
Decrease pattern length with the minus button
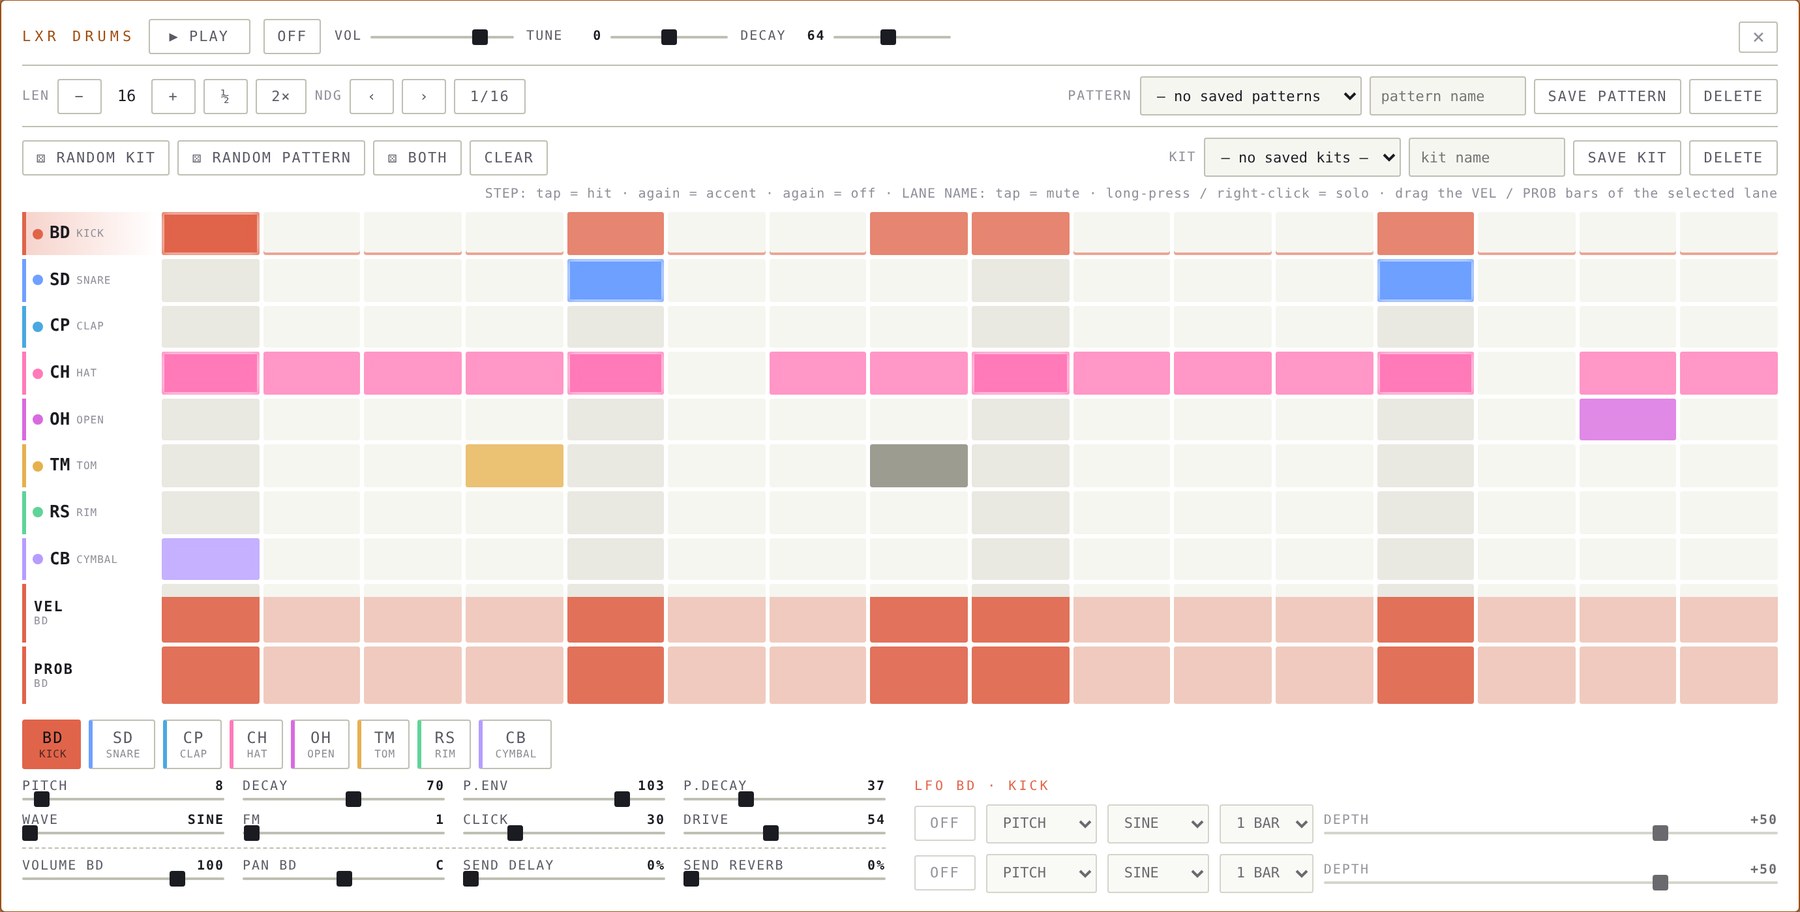click(79, 96)
